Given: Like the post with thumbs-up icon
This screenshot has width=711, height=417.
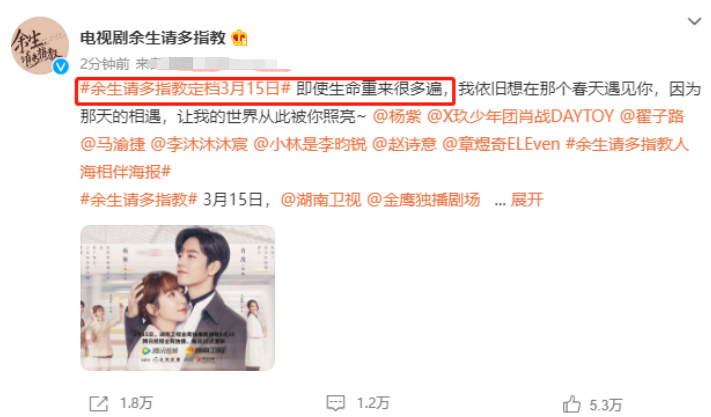Looking at the screenshot, I should [571, 403].
